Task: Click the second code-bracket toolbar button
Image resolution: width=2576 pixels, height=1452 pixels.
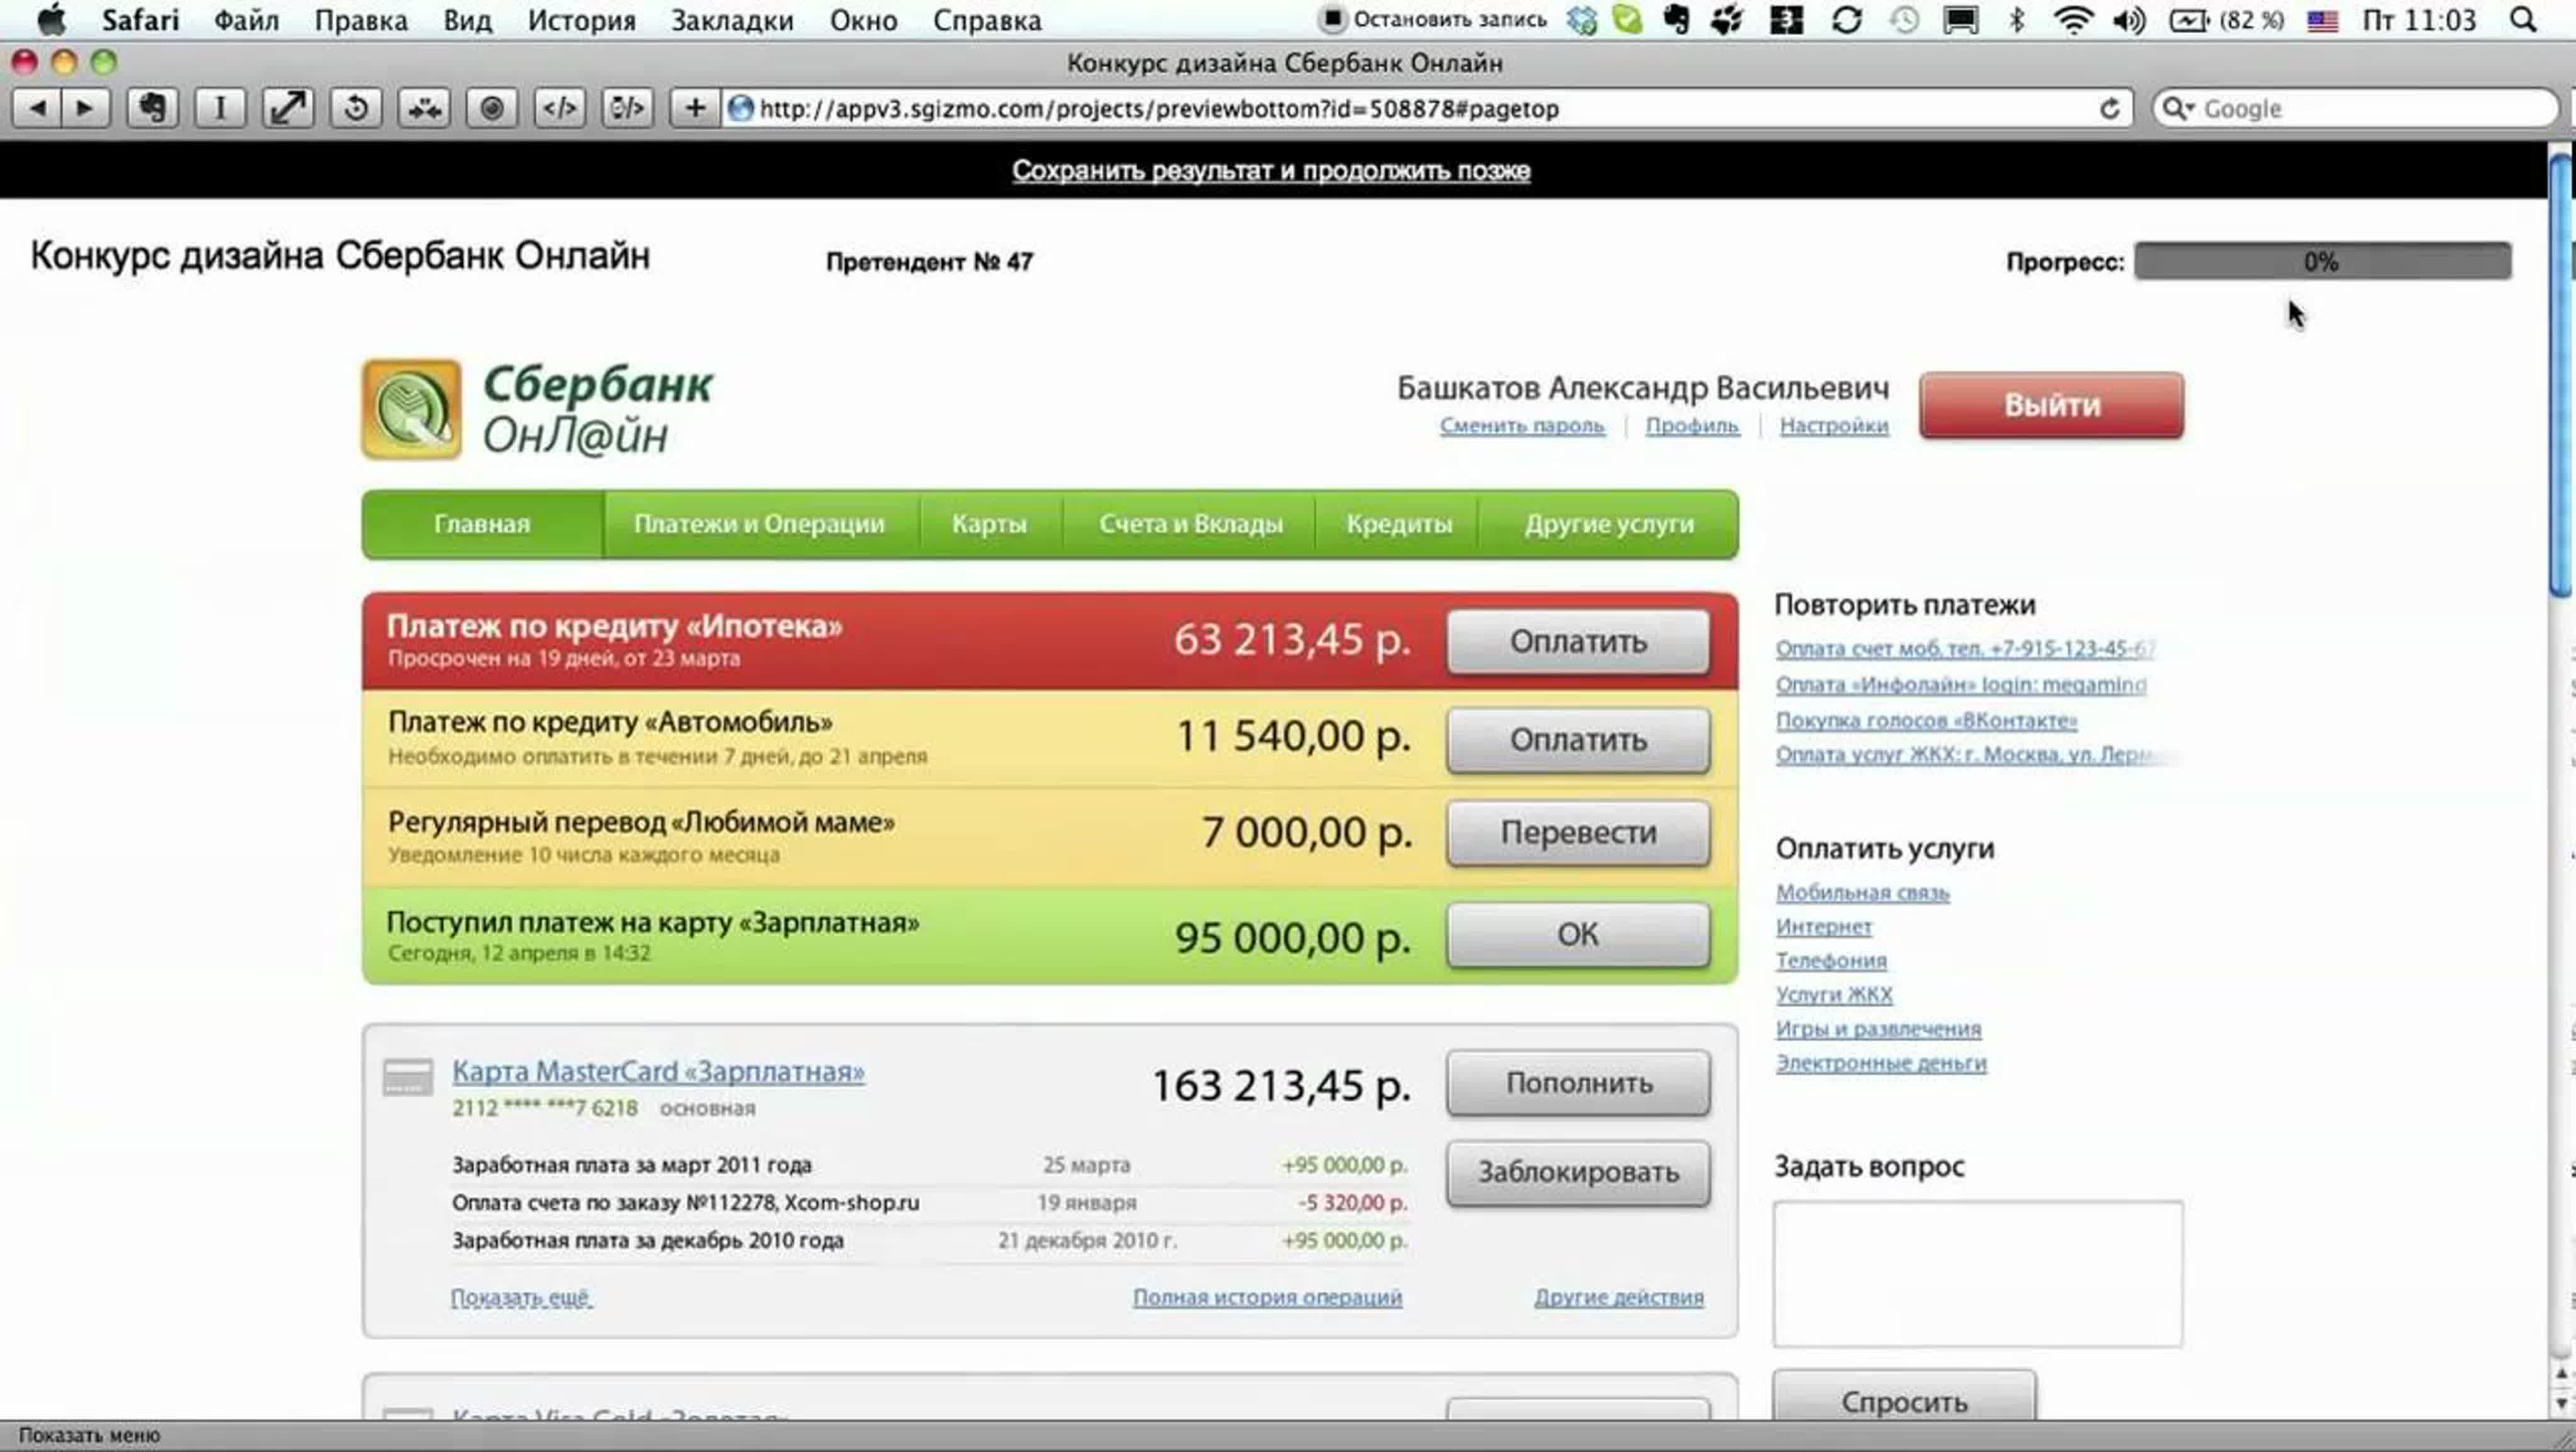Action: (x=628, y=108)
